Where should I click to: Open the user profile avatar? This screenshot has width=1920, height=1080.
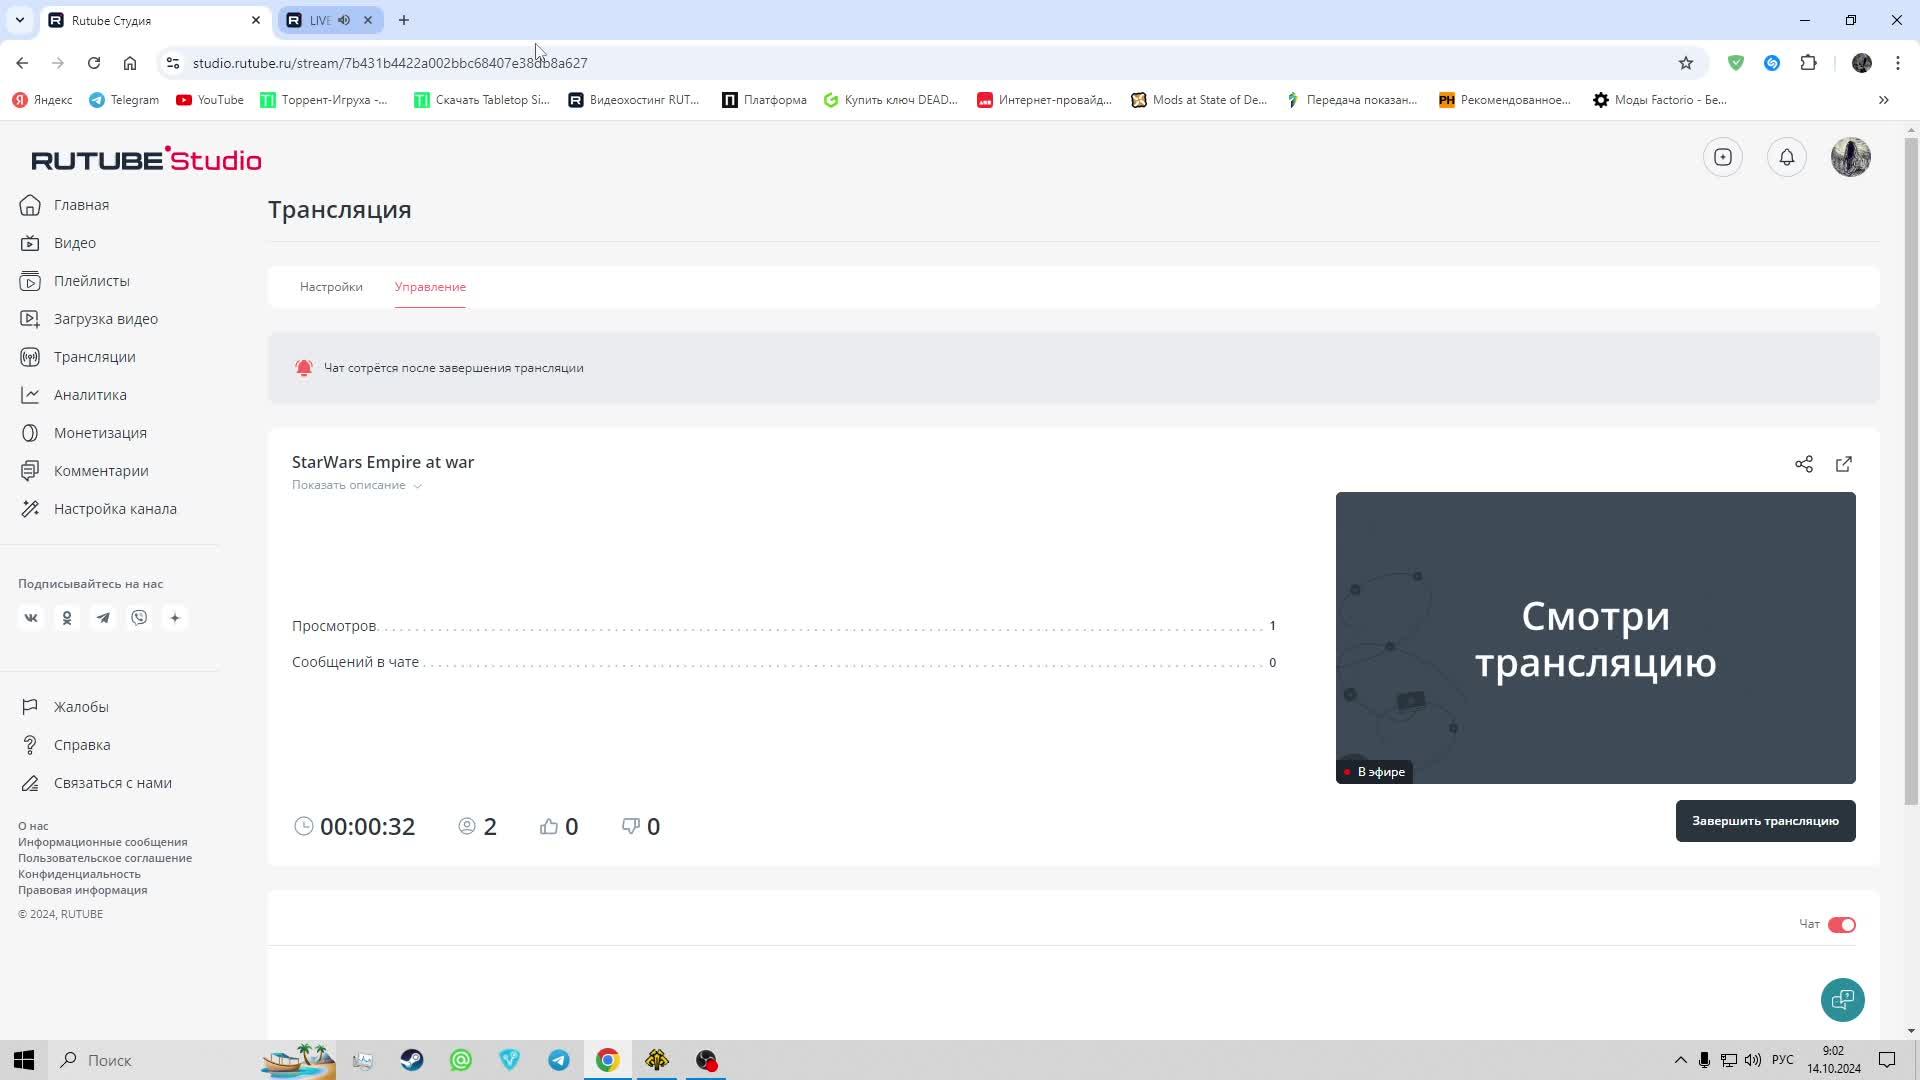click(1850, 157)
